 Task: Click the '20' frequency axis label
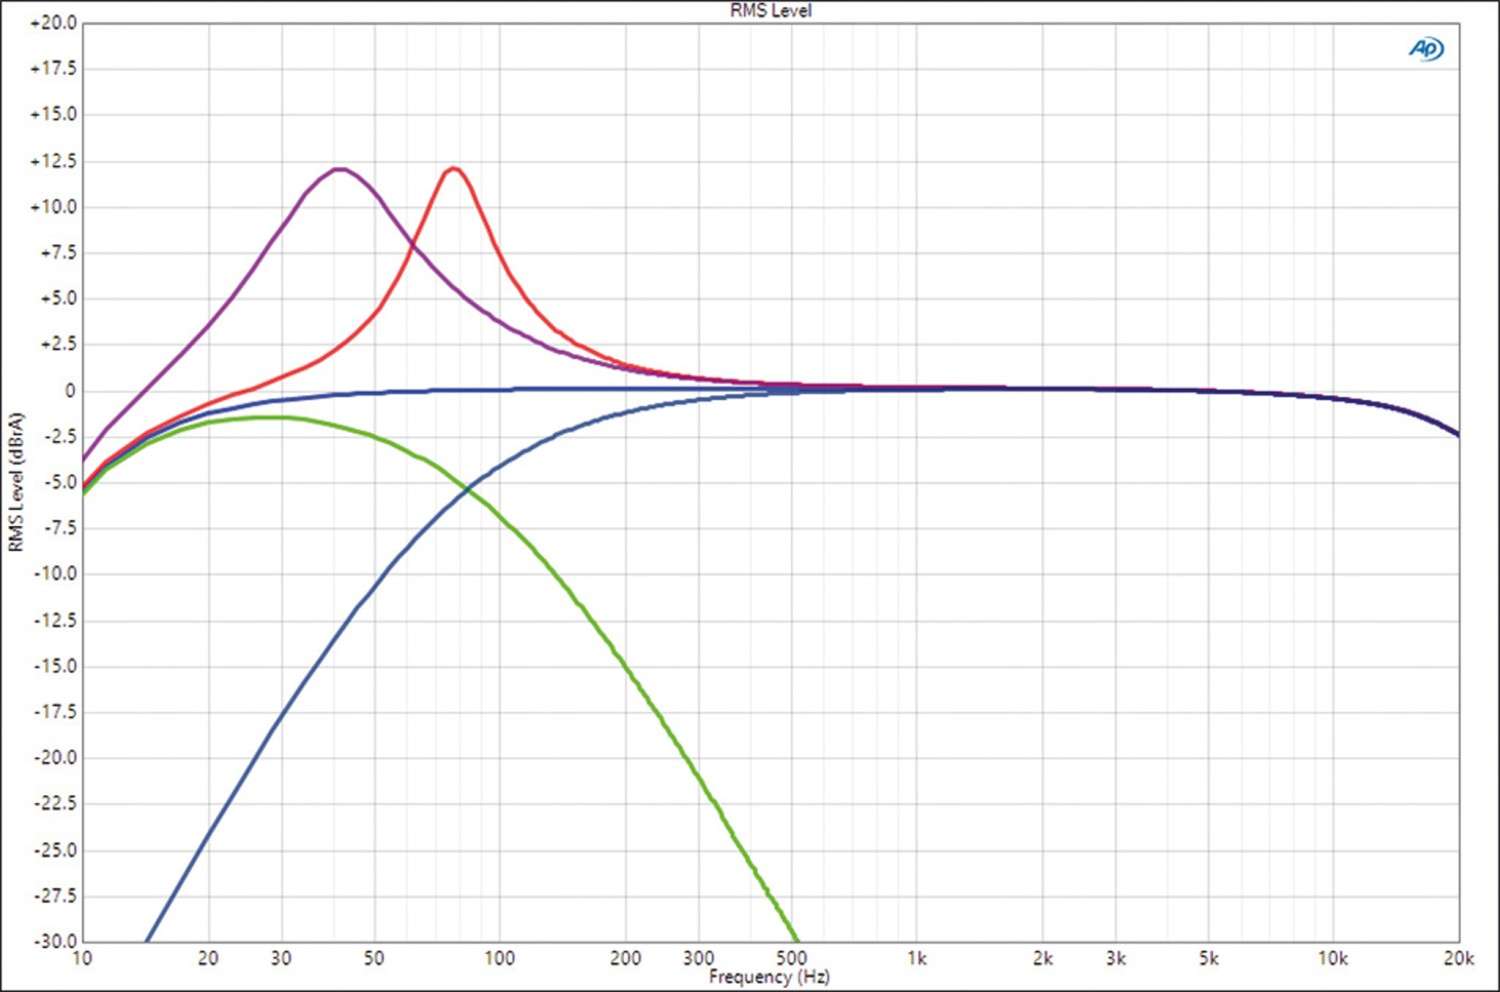[x=208, y=958]
